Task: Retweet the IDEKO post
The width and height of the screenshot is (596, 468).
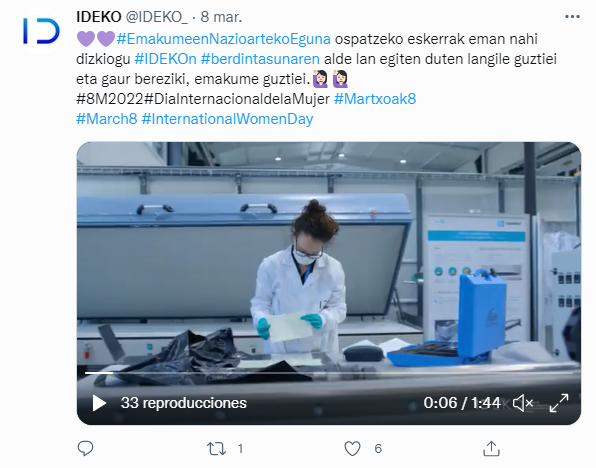Action: point(216,449)
